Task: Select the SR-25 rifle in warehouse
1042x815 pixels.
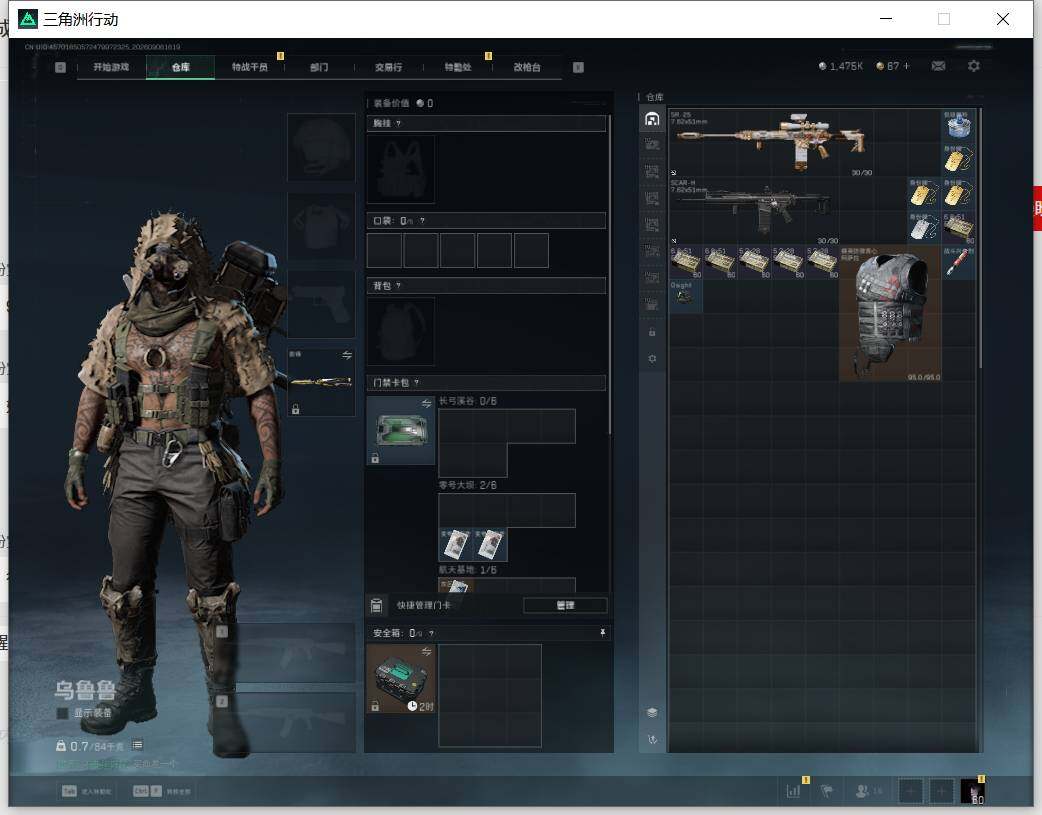Action: point(772,142)
